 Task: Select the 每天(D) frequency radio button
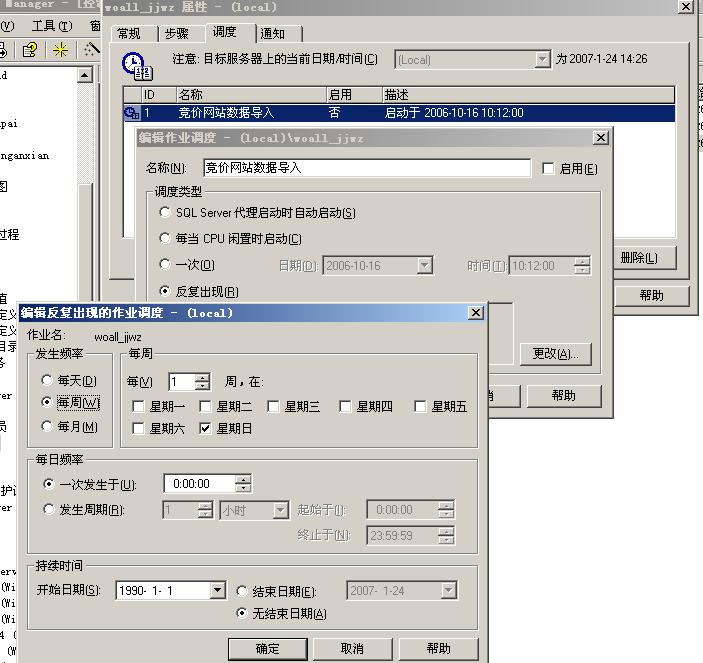pyautogui.click(x=47, y=380)
